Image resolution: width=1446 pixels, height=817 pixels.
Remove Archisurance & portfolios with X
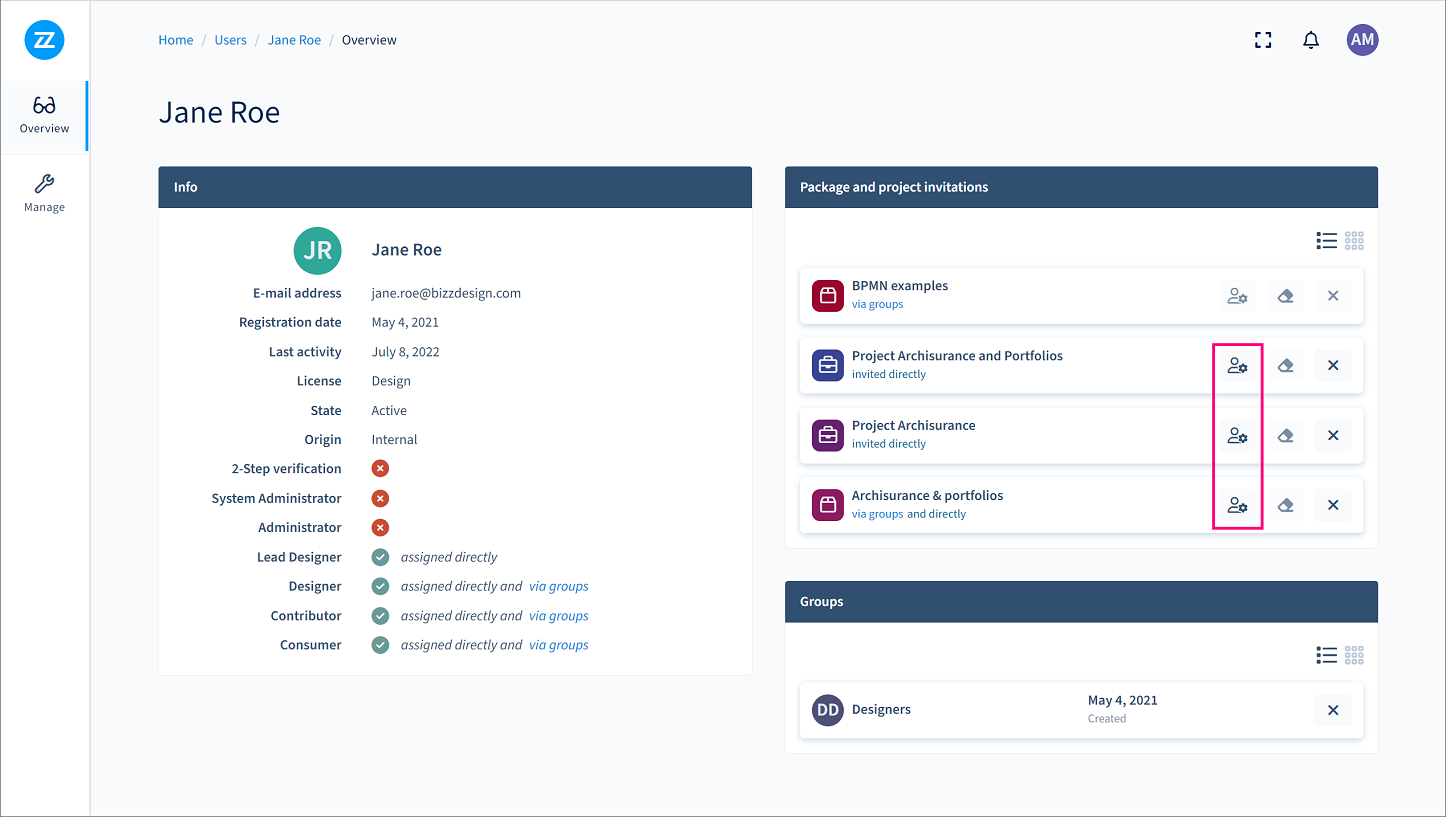click(1333, 506)
